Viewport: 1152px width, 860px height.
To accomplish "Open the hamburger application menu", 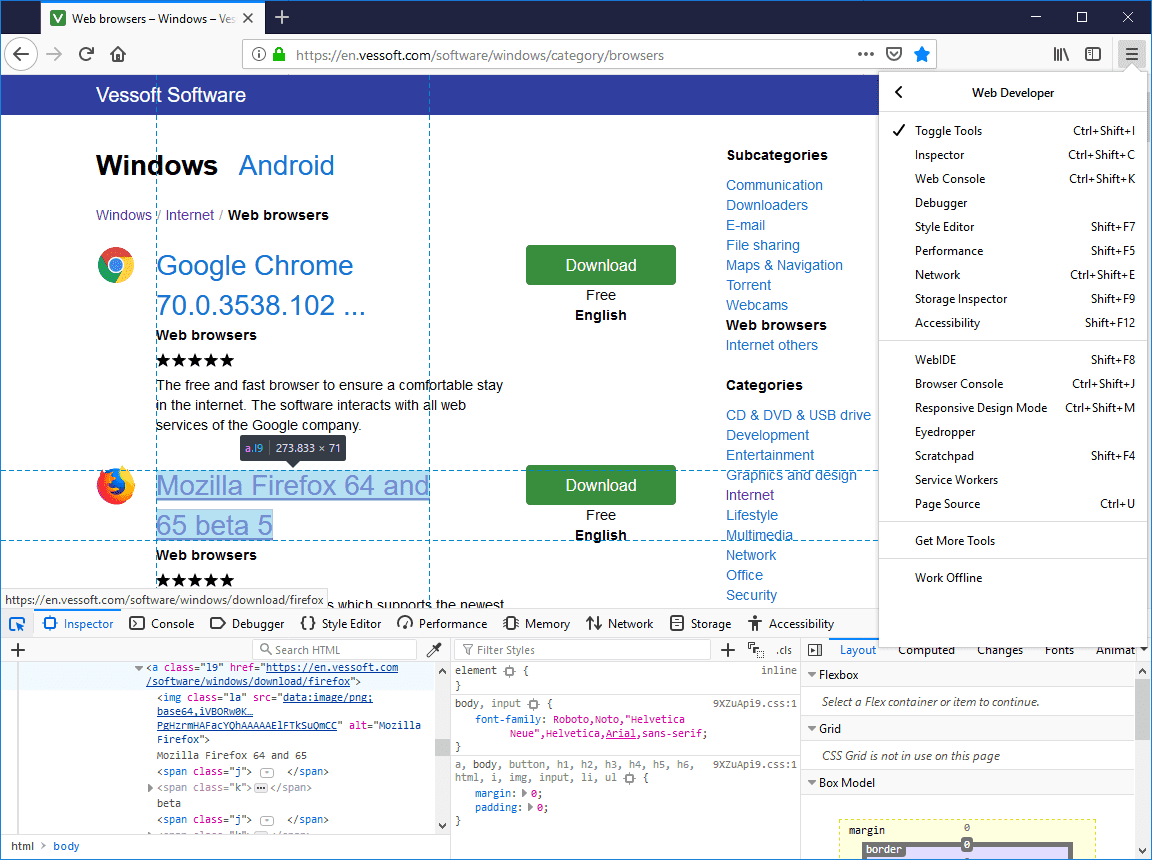I will pyautogui.click(x=1131, y=54).
